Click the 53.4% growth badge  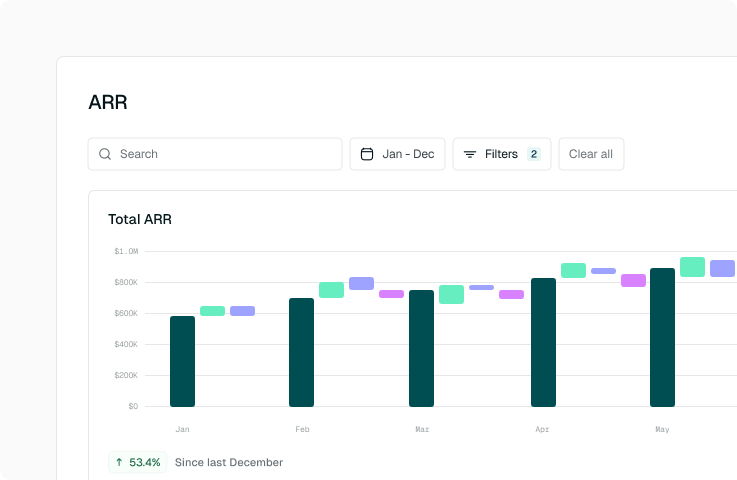click(138, 462)
